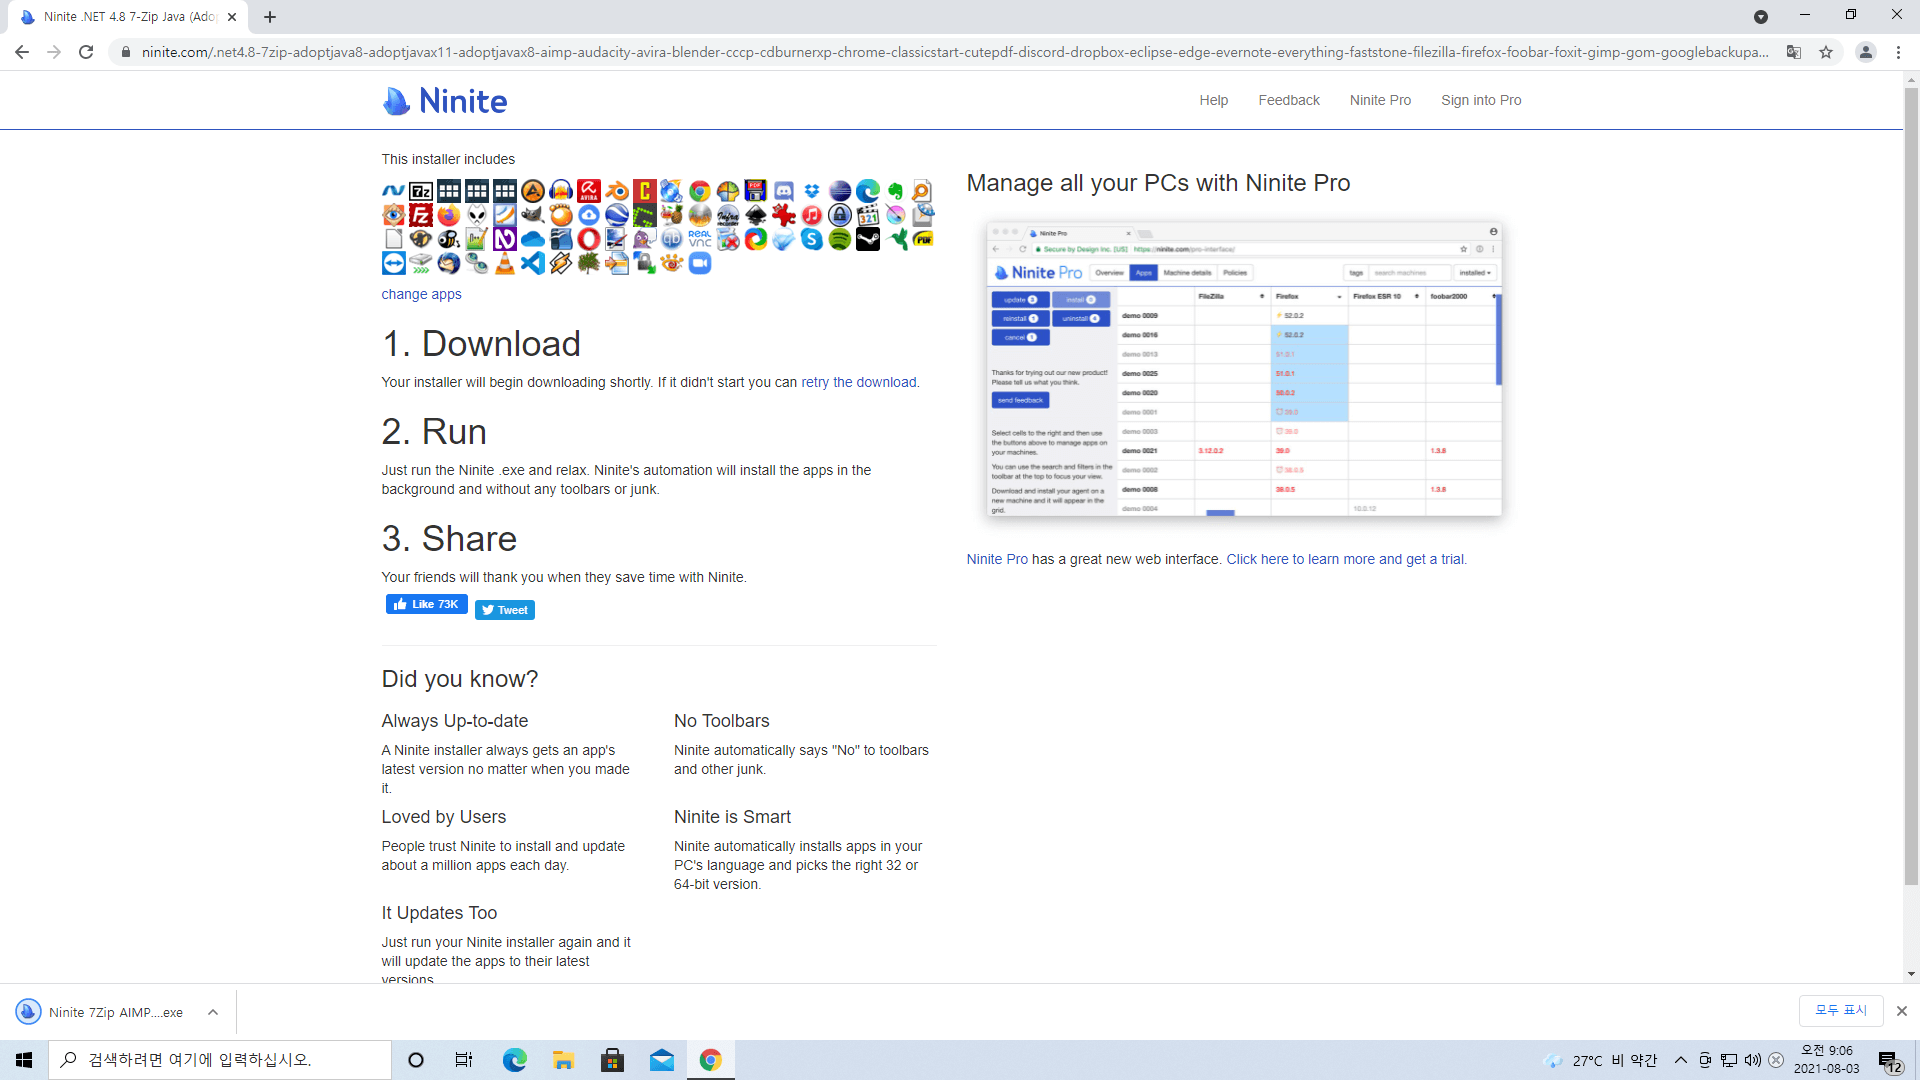Click here to learn more and get a trial
Viewport: 1920px width, 1080px height.
point(1346,559)
